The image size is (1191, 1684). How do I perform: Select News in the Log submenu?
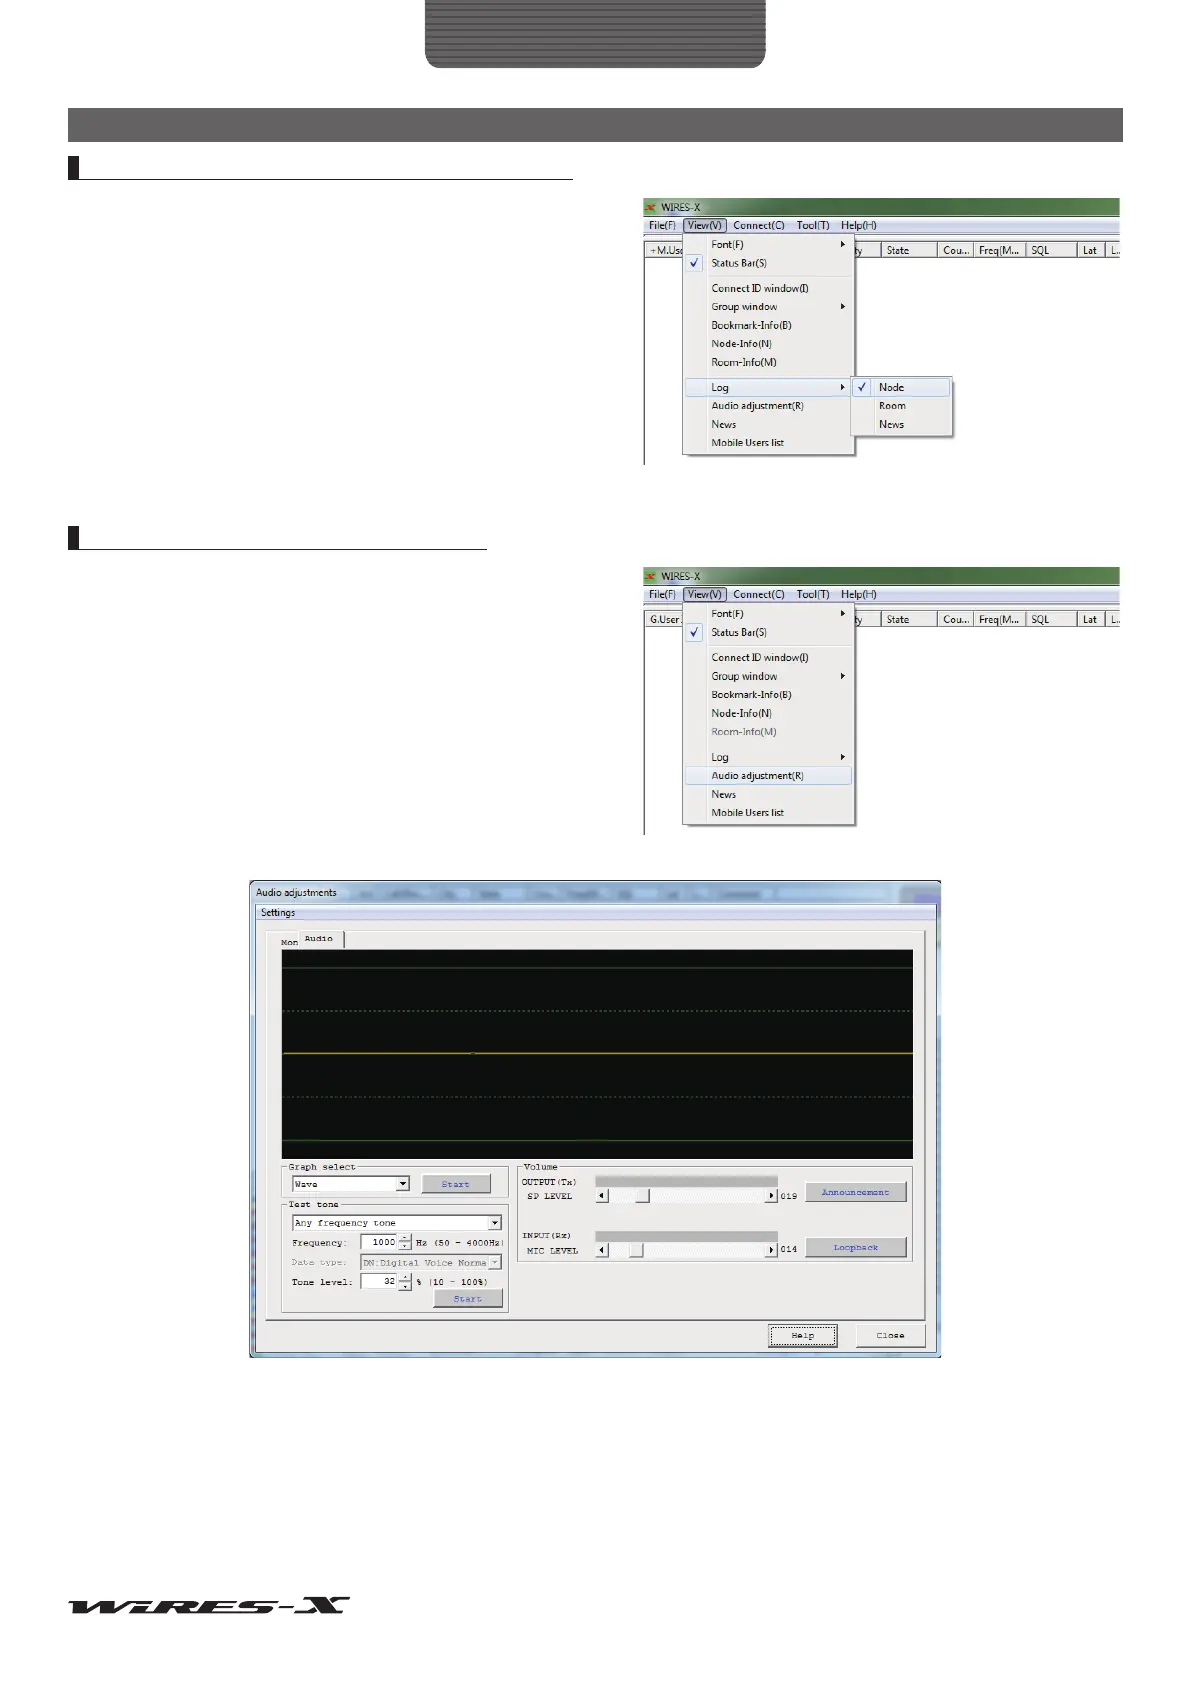coord(900,424)
